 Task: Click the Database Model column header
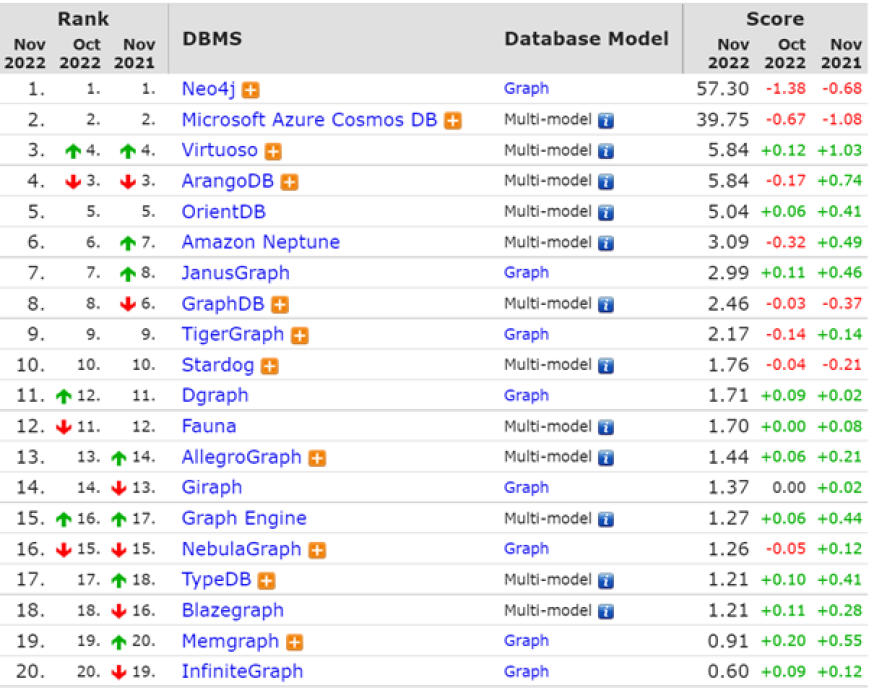(x=586, y=39)
